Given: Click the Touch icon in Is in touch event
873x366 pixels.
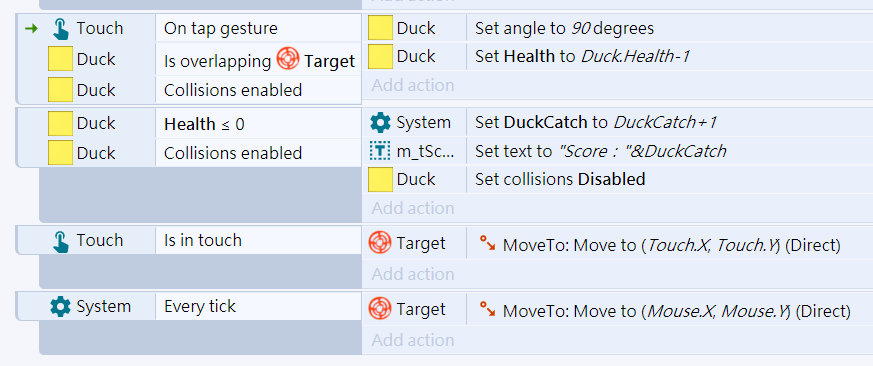Looking at the screenshot, I should (61, 241).
